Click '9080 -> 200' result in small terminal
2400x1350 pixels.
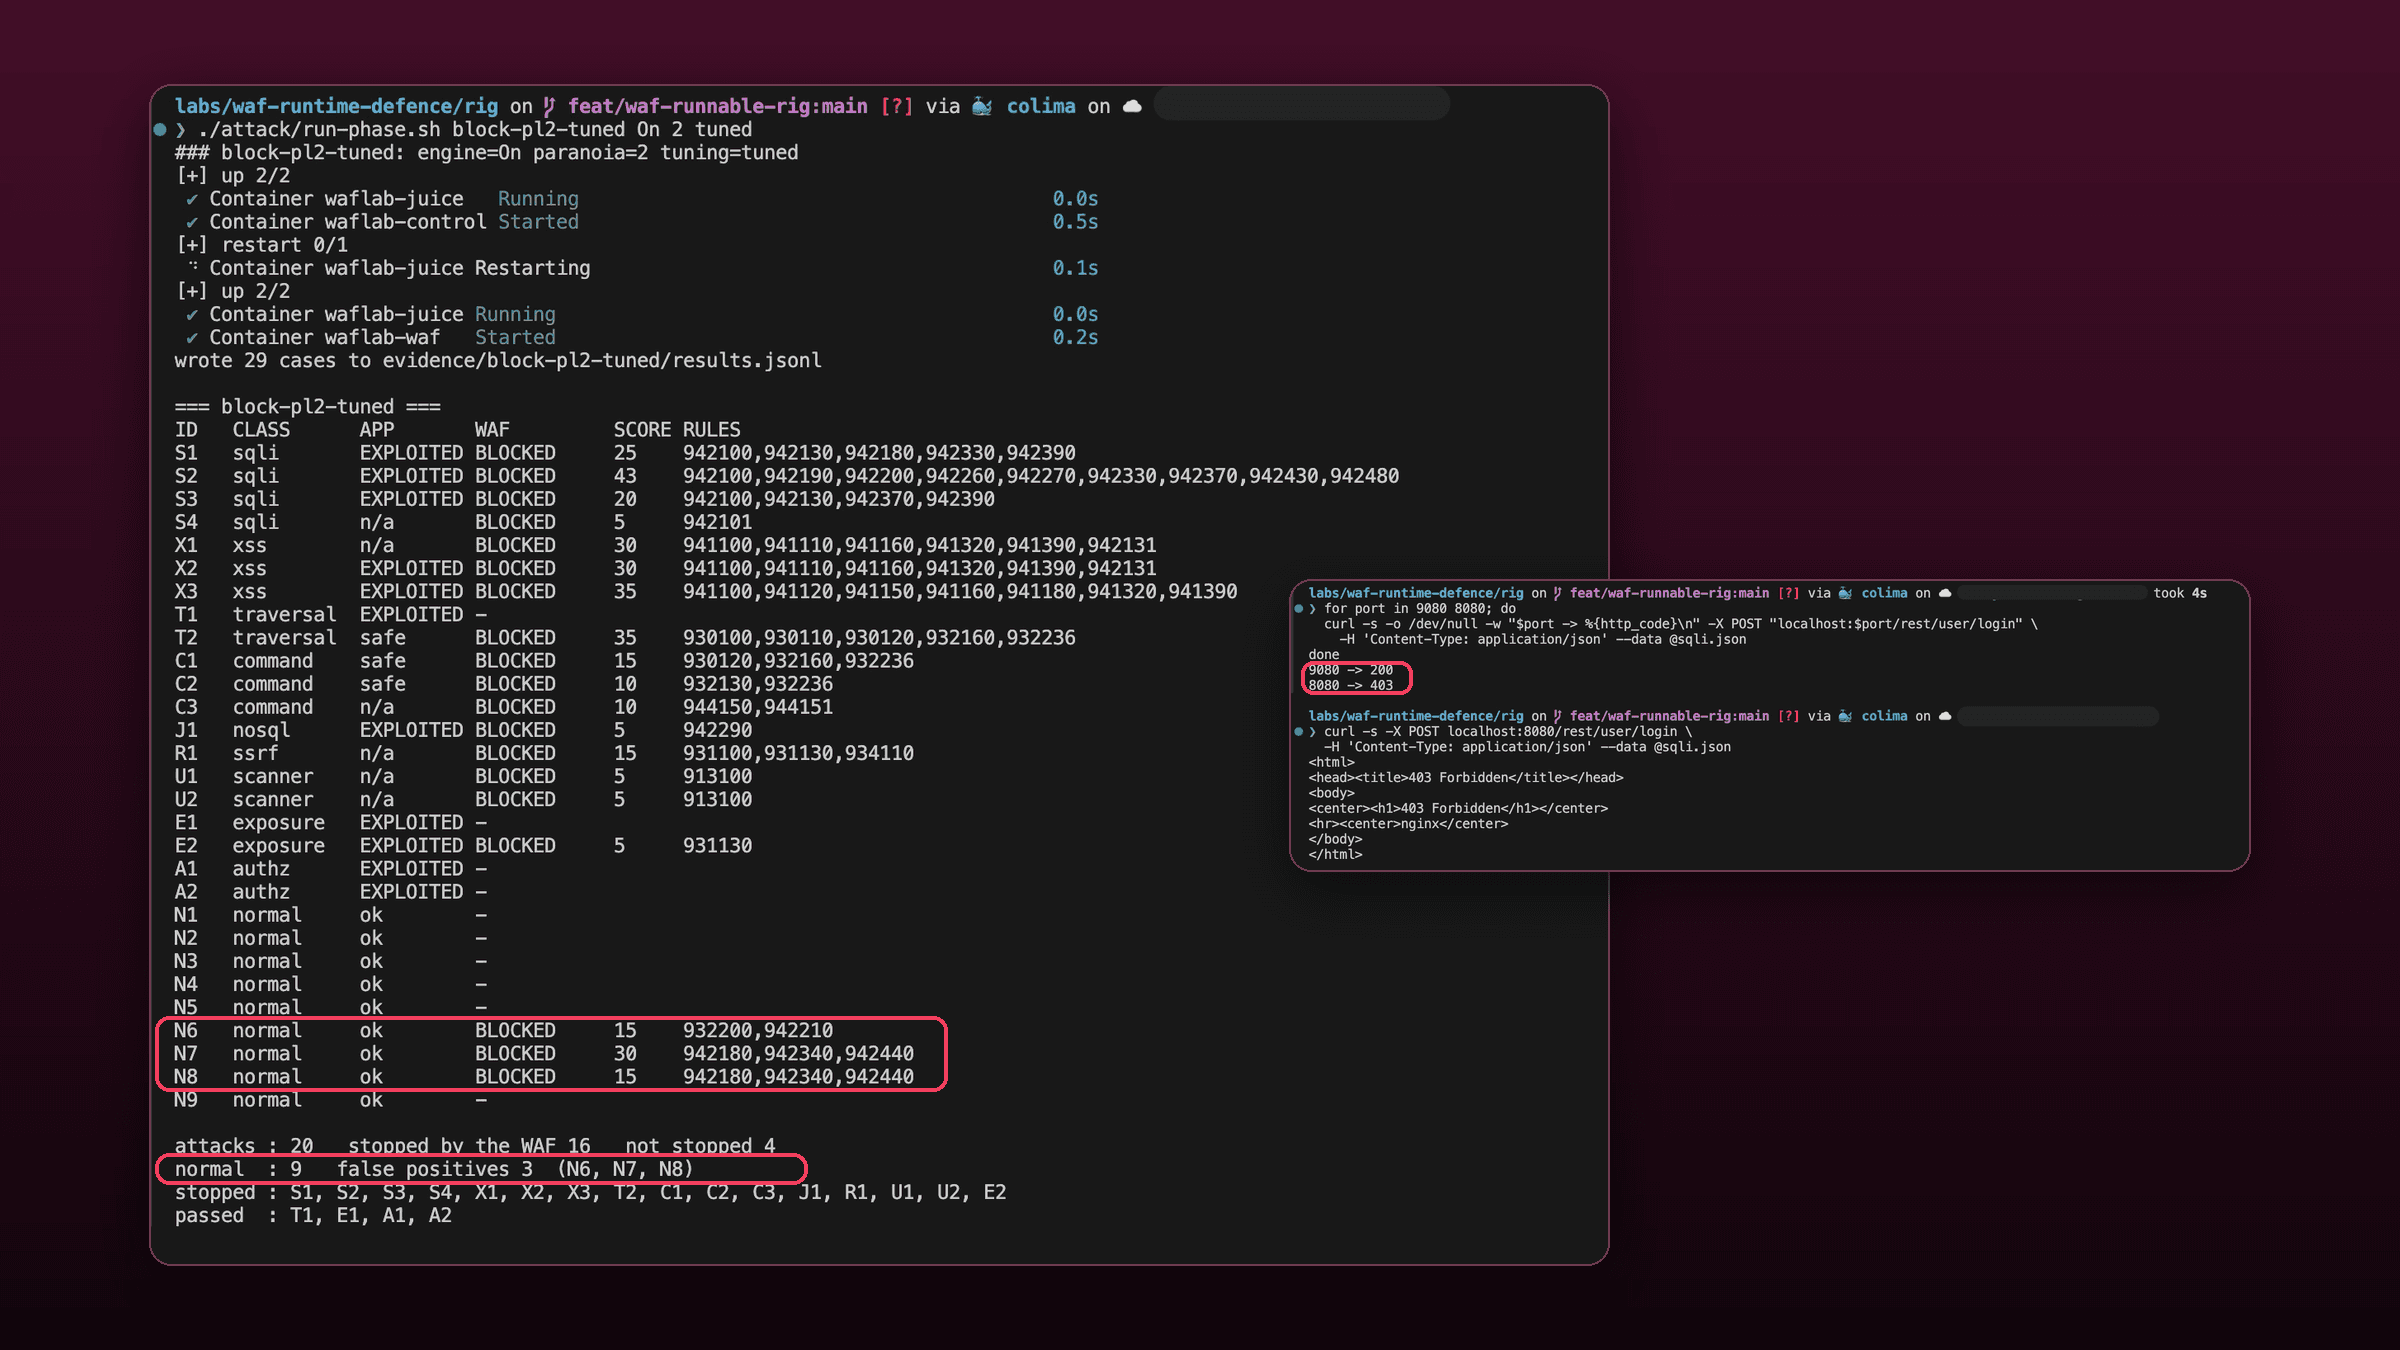coord(1350,670)
